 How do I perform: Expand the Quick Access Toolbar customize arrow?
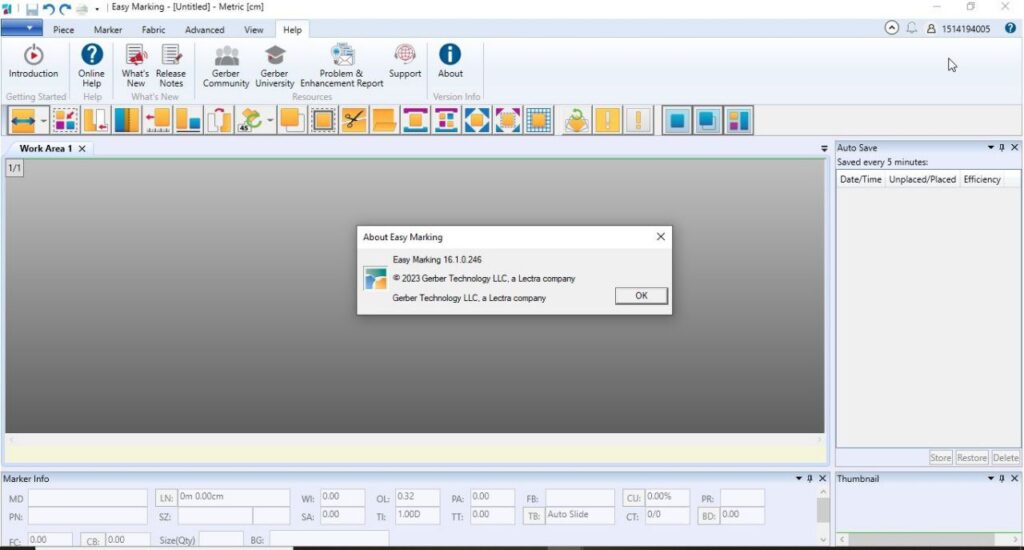[x=97, y=9]
